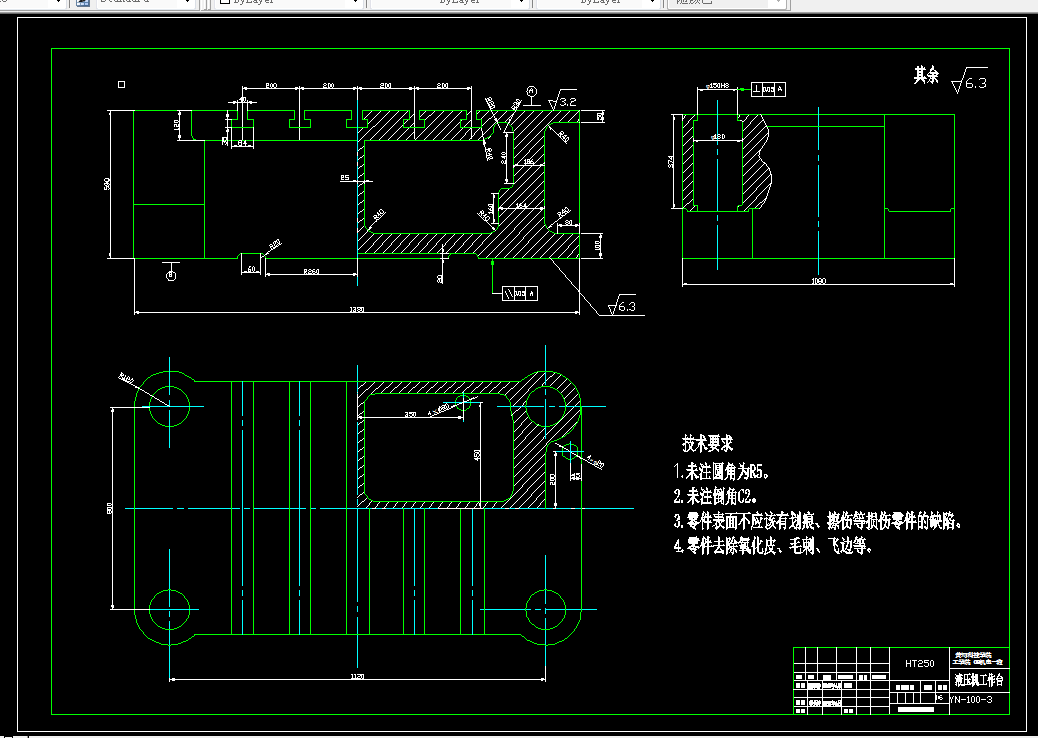Select the parallelism tolerance frame under front view
Viewport: 1038px width, 738px height.
[520, 294]
